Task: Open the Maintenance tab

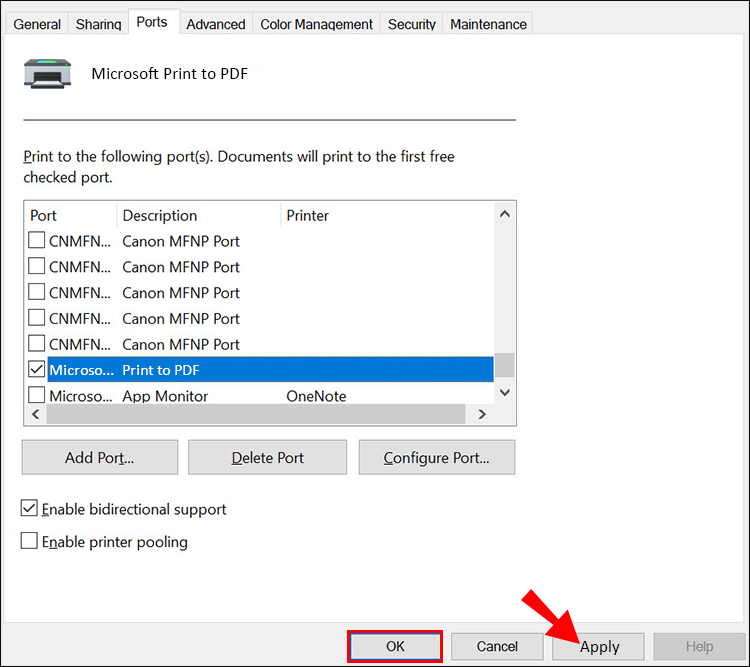Action: pos(488,24)
